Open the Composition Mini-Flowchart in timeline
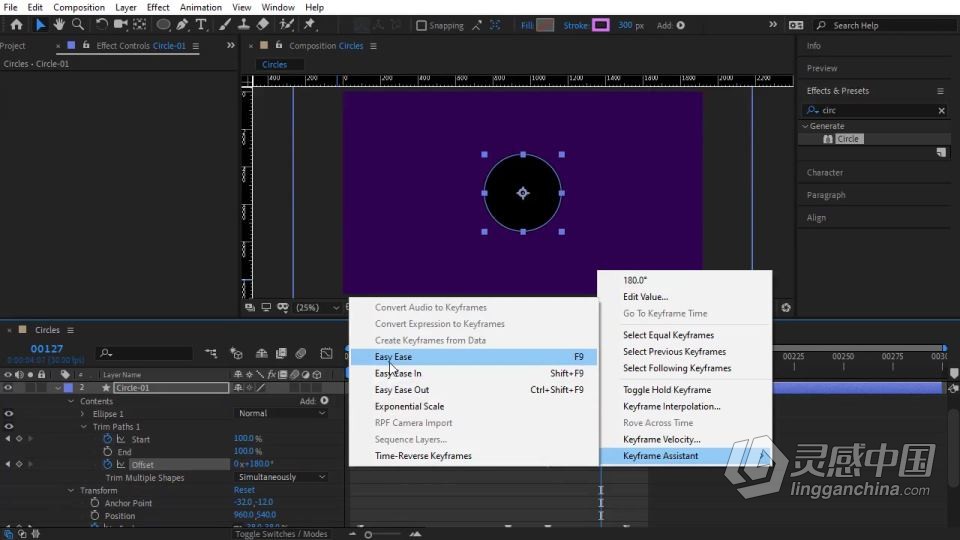960x540 pixels. pyautogui.click(x=211, y=353)
